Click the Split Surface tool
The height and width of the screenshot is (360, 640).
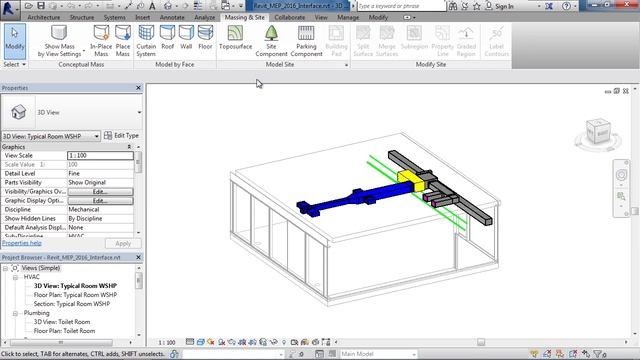pos(363,41)
